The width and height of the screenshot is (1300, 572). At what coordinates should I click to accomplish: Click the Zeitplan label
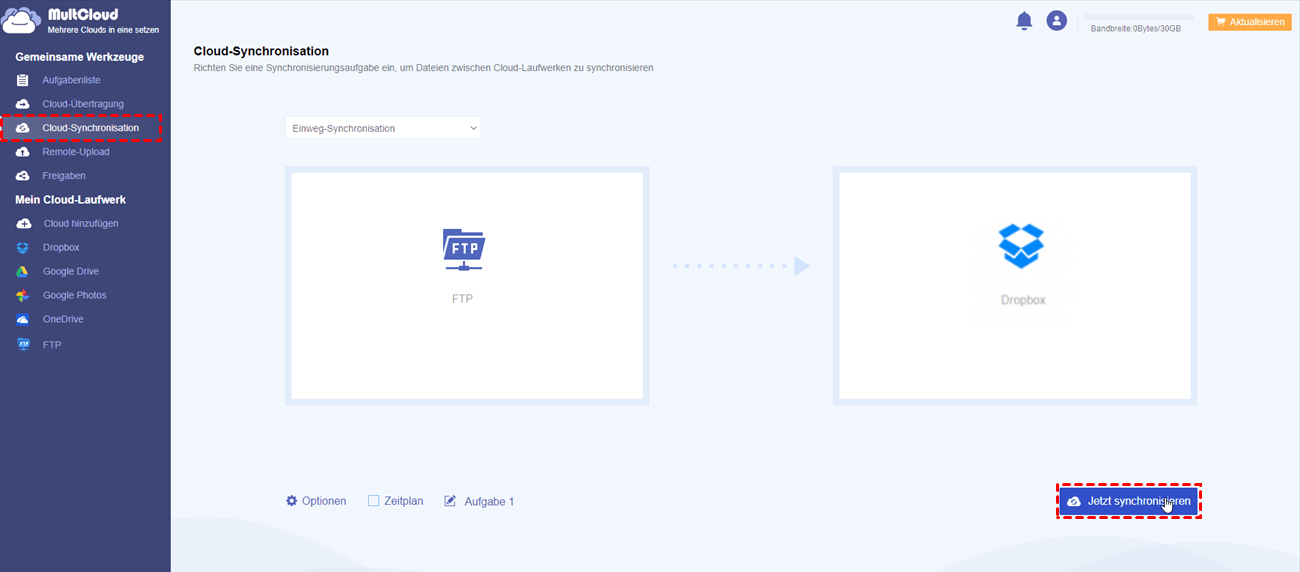click(x=404, y=501)
